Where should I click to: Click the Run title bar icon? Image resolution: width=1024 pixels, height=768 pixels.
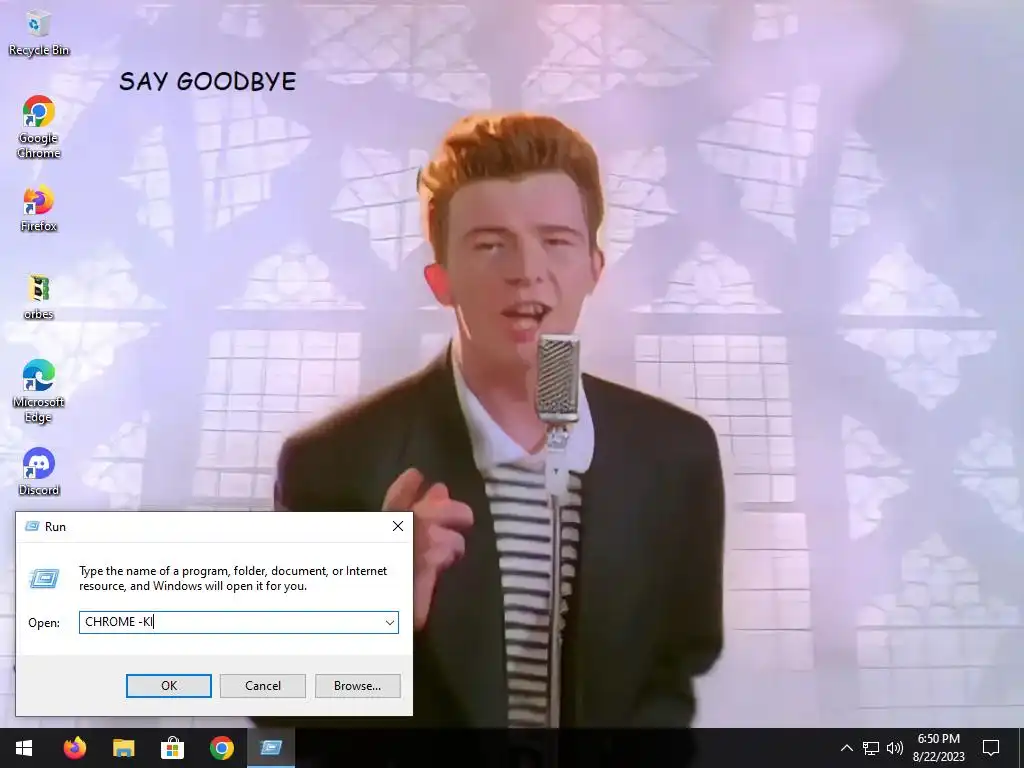pyautogui.click(x=31, y=526)
